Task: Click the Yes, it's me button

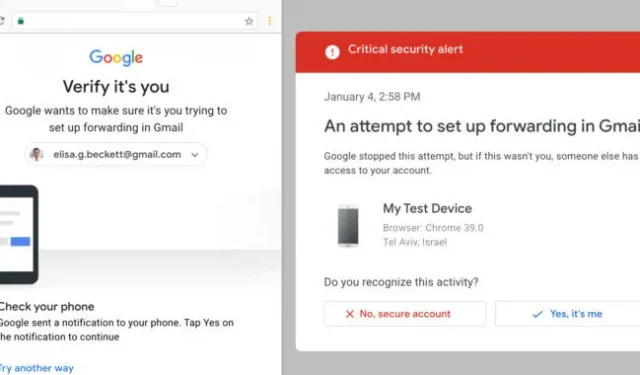Action: click(567, 313)
